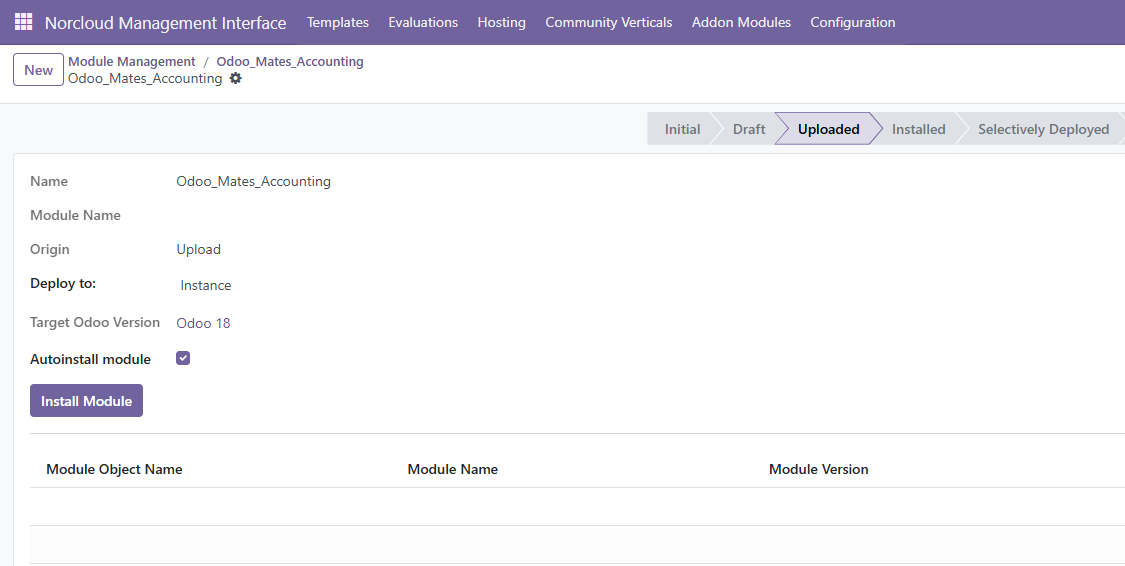Open the Community Verticals menu
Viewport: 1125px width, 566px height.
pyautogui.click(x=608, y=22)
